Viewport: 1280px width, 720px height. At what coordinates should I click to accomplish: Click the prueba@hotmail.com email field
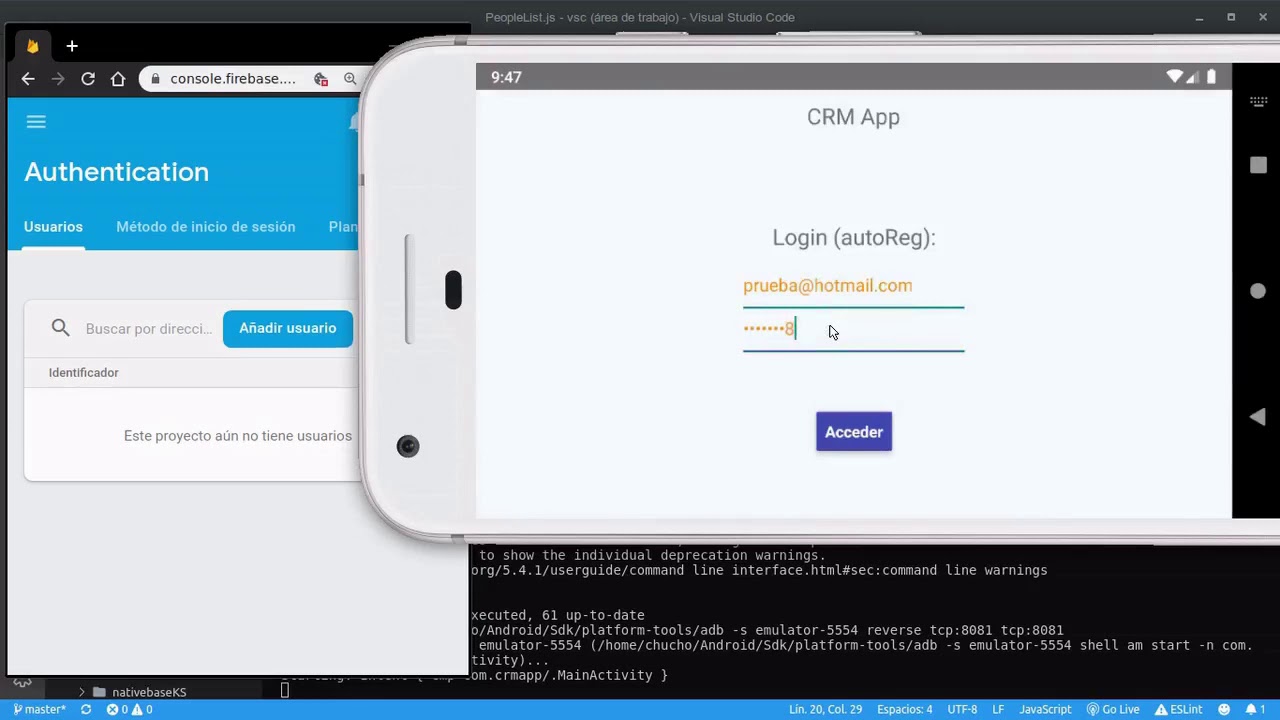[x=853, y=286]
